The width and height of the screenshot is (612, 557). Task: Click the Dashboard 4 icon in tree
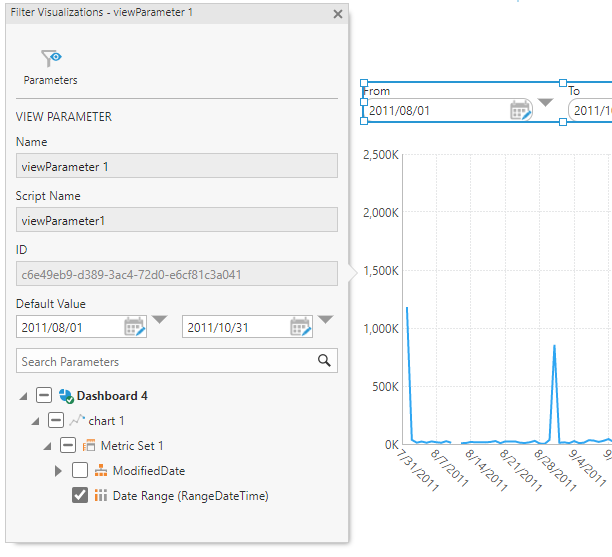[x=67, y=396]
